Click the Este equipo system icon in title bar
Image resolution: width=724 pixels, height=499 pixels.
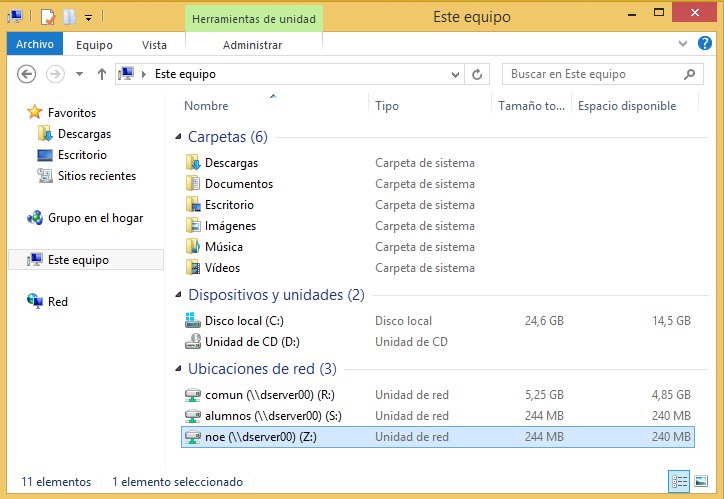16,17
